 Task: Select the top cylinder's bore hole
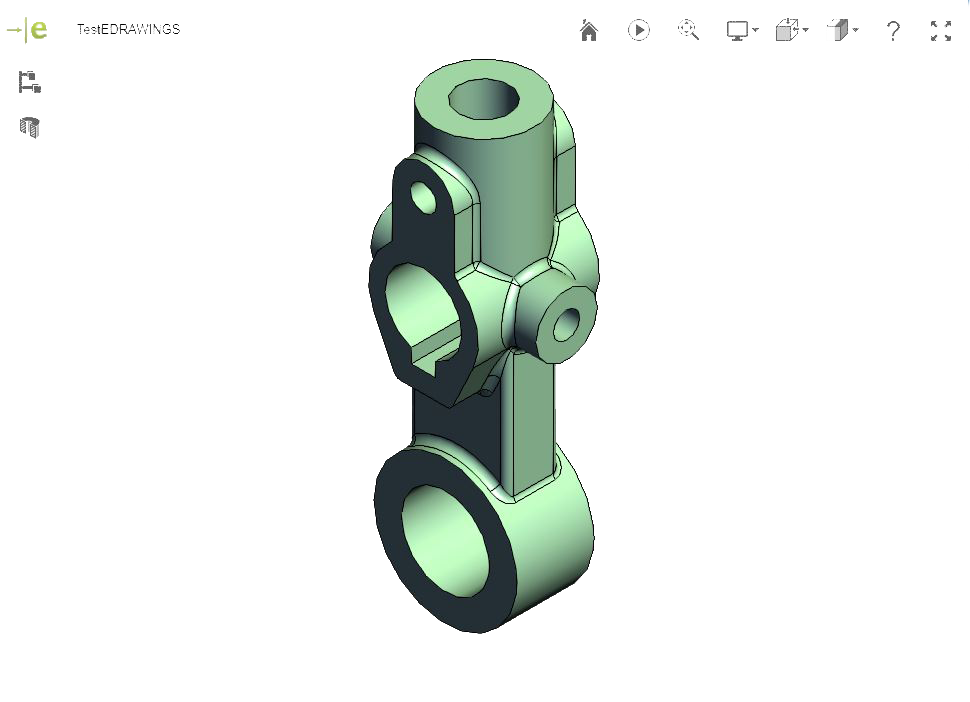click(483, 98)
